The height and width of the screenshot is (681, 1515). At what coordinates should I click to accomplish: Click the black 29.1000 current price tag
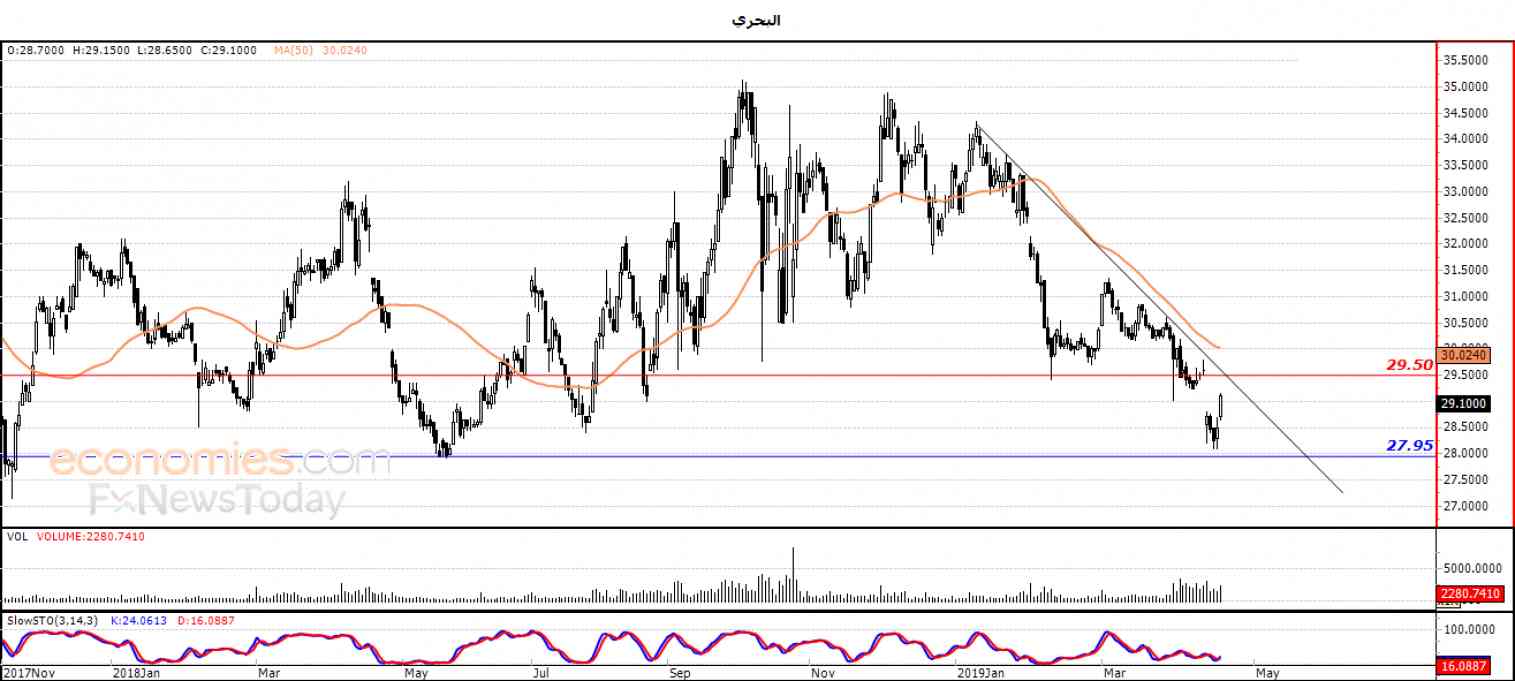click(x=1465, y=404)
